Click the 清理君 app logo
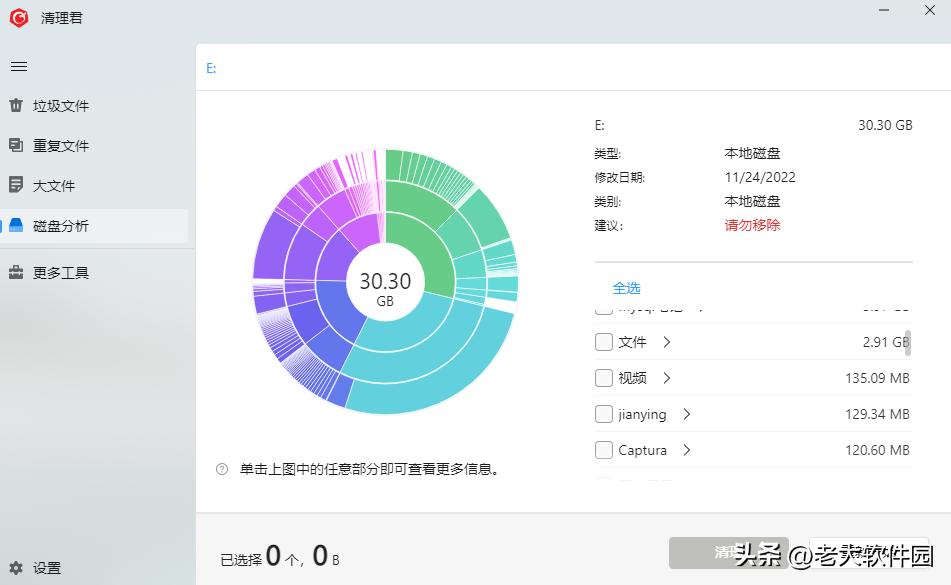The width and height of the screenshot is (951, 585). (x=18, y=17)
